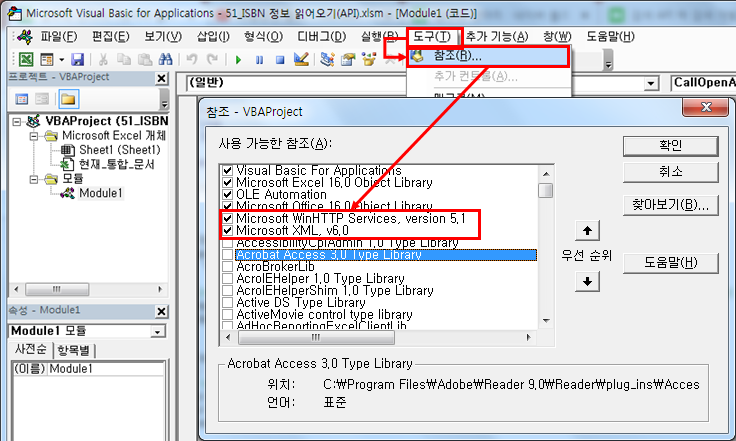This screenshot has width=736, height=441.
Task: Switch to the 항목별 properties tab
Action: 73,350
